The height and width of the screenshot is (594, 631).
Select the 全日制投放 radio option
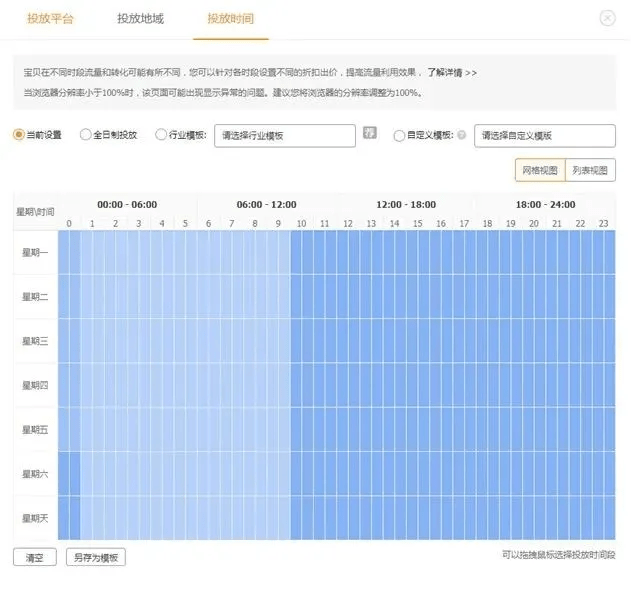pos(85,134)
